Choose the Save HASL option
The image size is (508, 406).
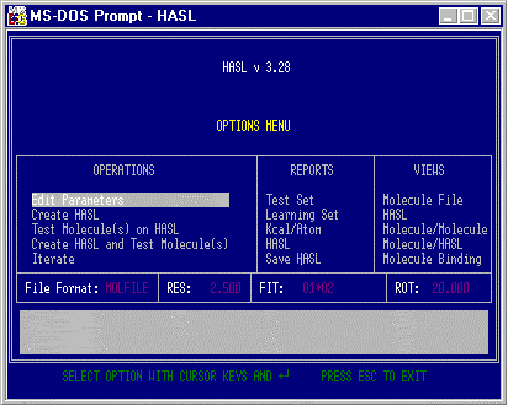(x=293, y=259)
